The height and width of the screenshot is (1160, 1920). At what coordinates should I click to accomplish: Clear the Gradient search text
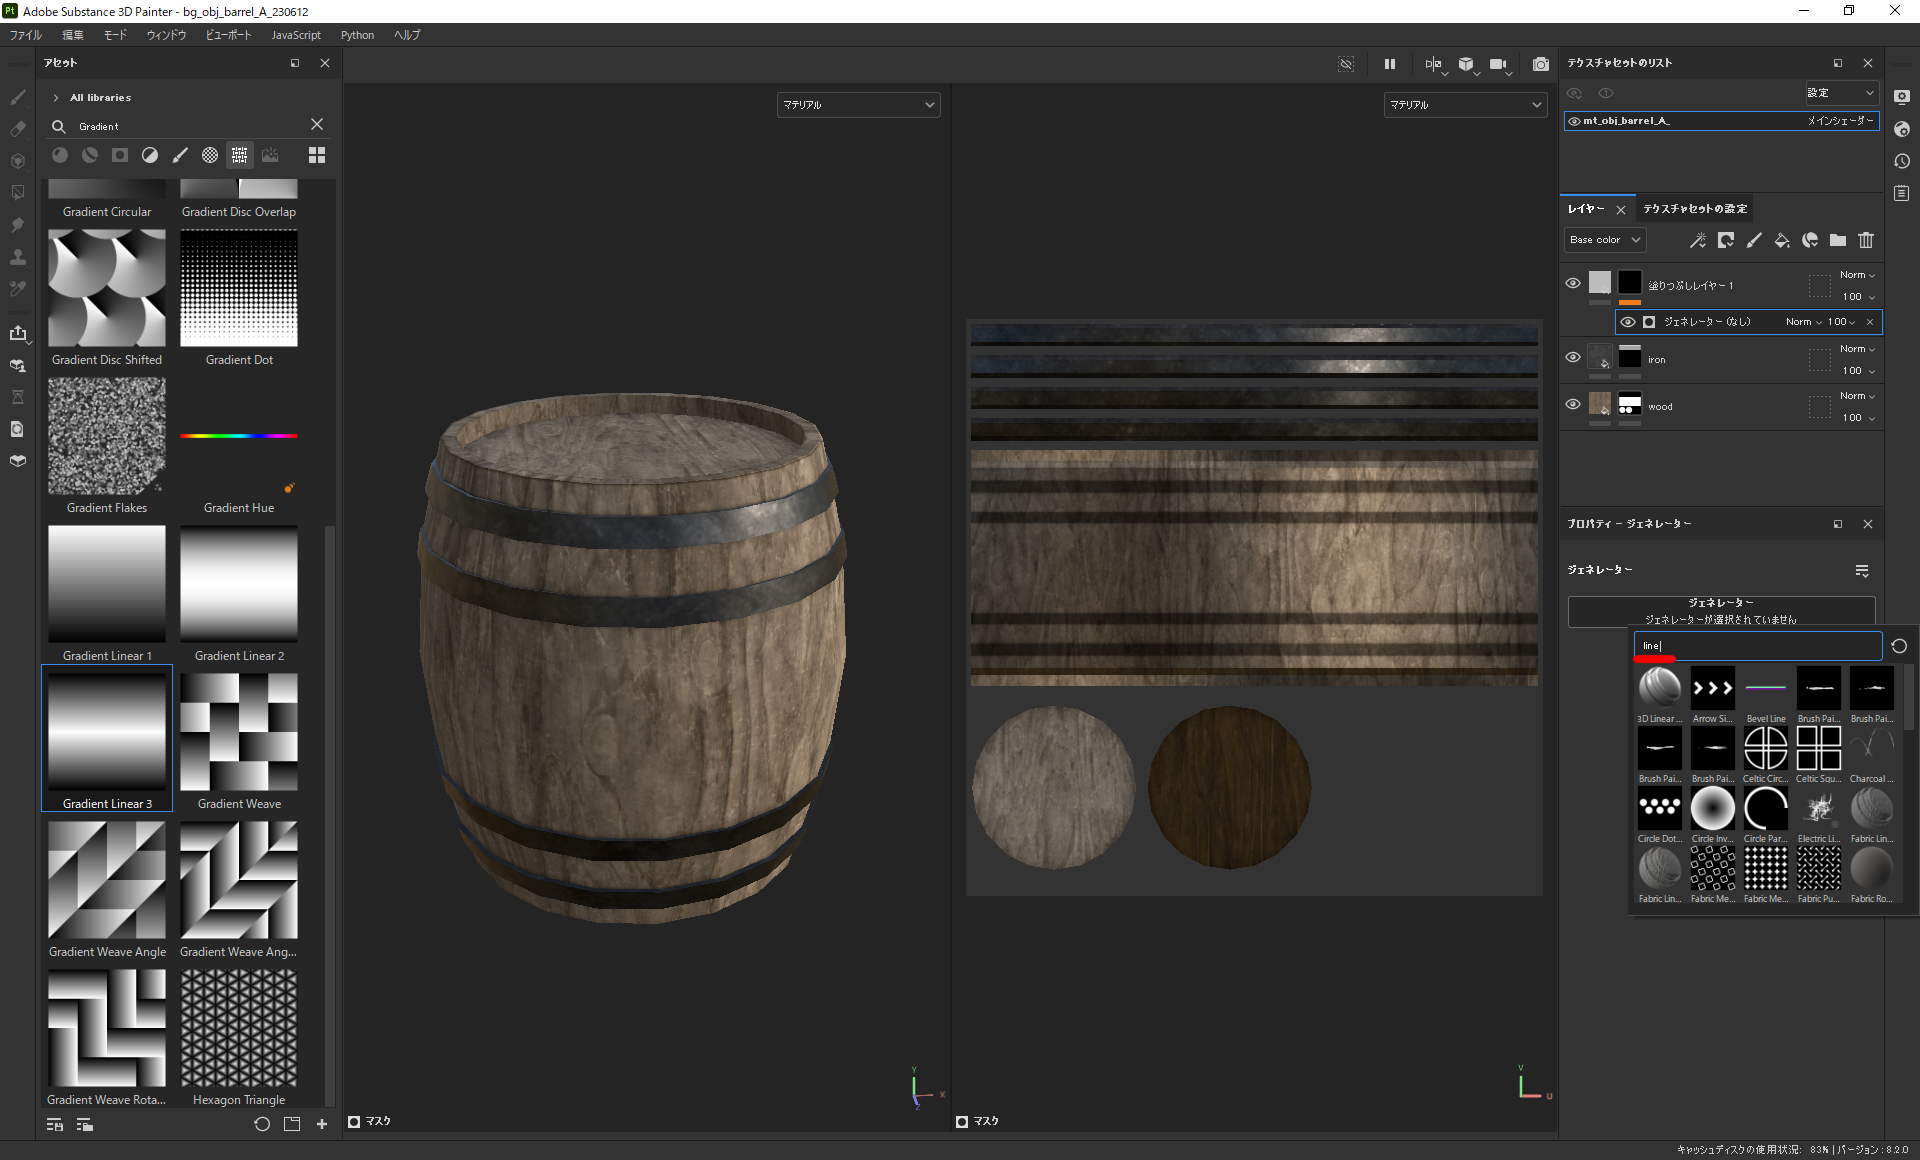coord(317,125)
